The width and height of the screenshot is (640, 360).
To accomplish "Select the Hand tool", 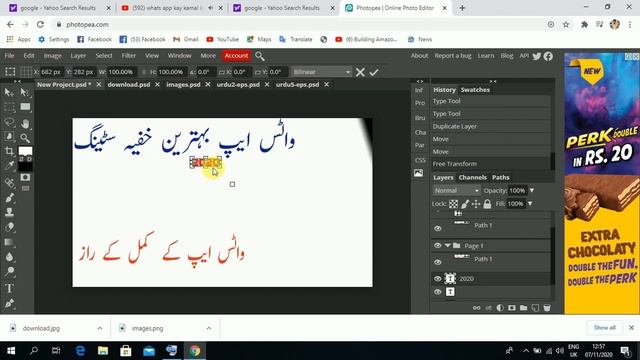I will [x=25, y=123].
